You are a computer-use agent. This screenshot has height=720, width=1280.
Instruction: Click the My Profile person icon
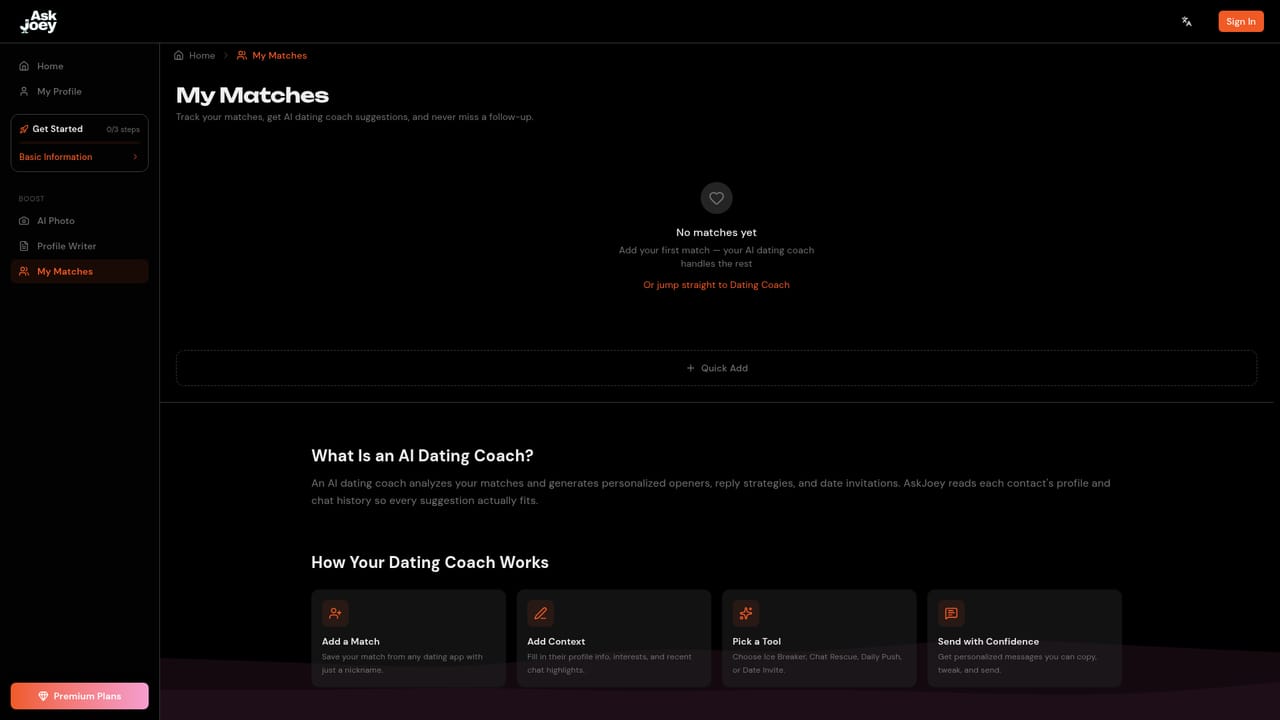click(x=24, y=91)
